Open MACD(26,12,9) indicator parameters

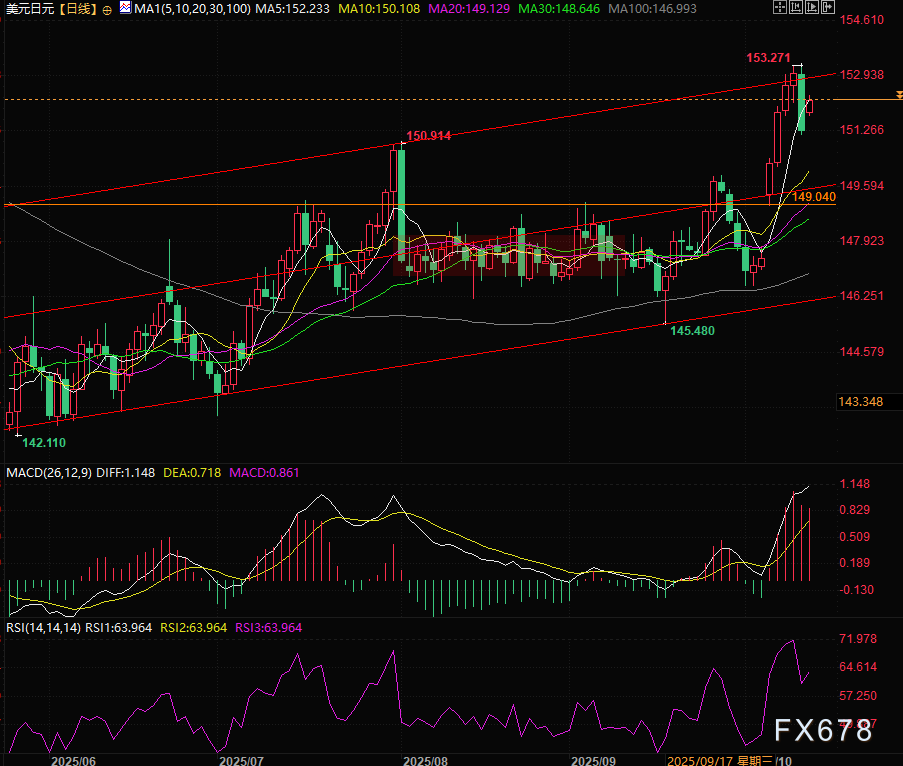[x=50, y=472]
